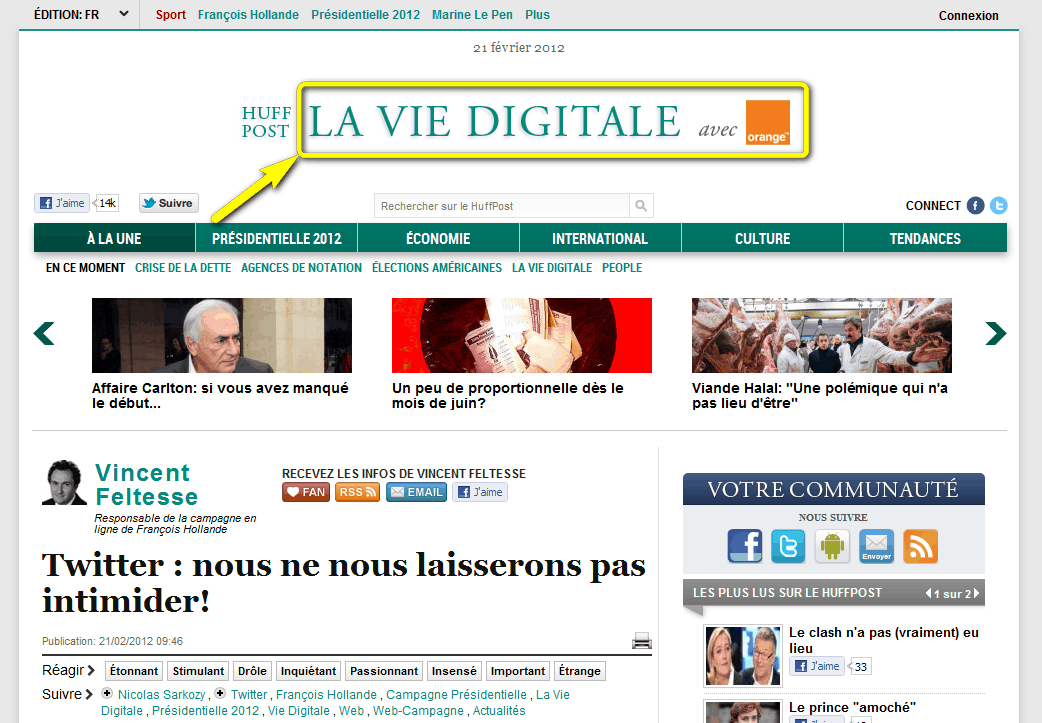Open the Affaire Carlton story thumbnail
The image size is (1042, 723).
coord(222,335)
